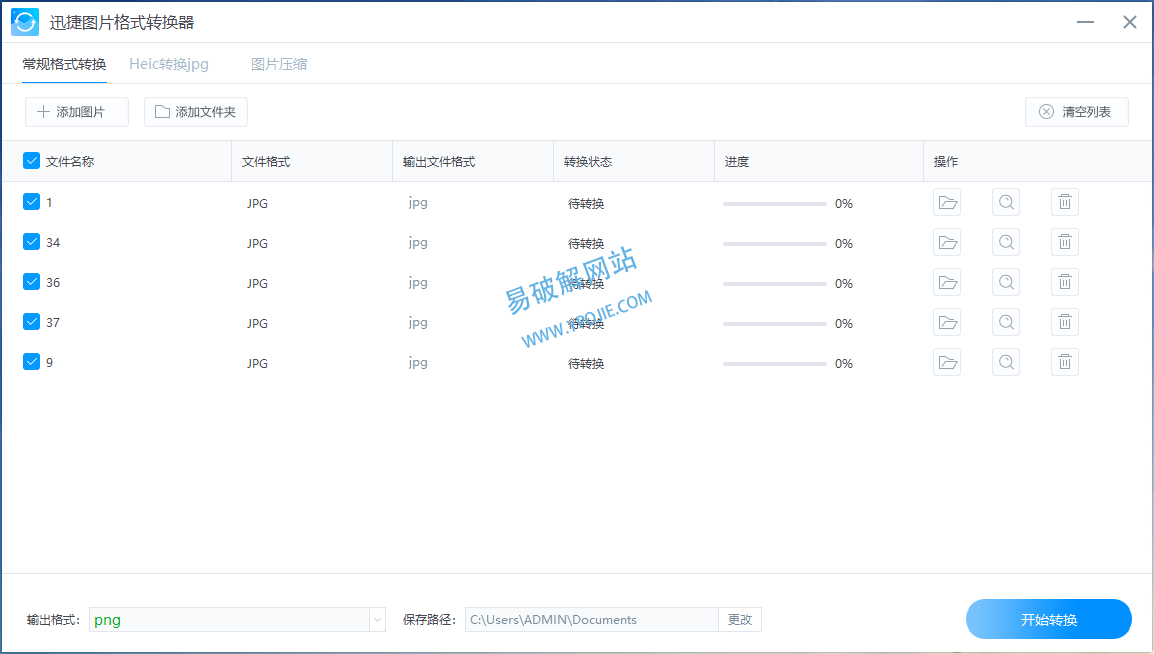
Task: Delete file 1 using trash icon
Action: pyautogui.click(x=1065, y=202)
